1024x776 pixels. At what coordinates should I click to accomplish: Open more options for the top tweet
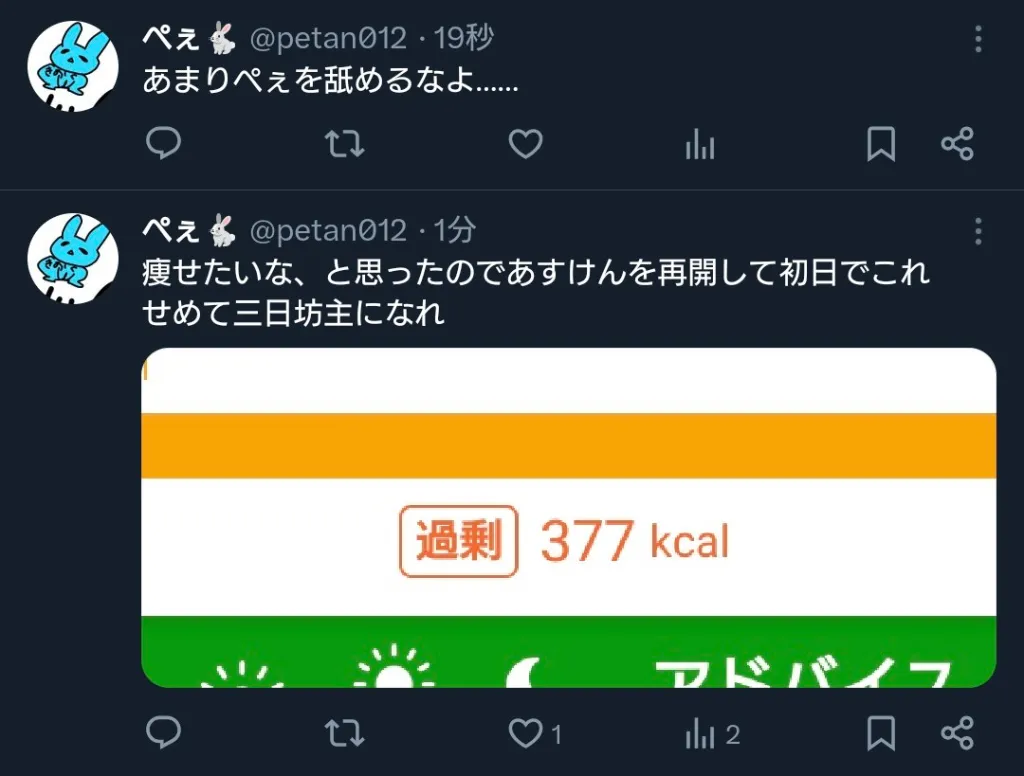(x=978, y=39)
